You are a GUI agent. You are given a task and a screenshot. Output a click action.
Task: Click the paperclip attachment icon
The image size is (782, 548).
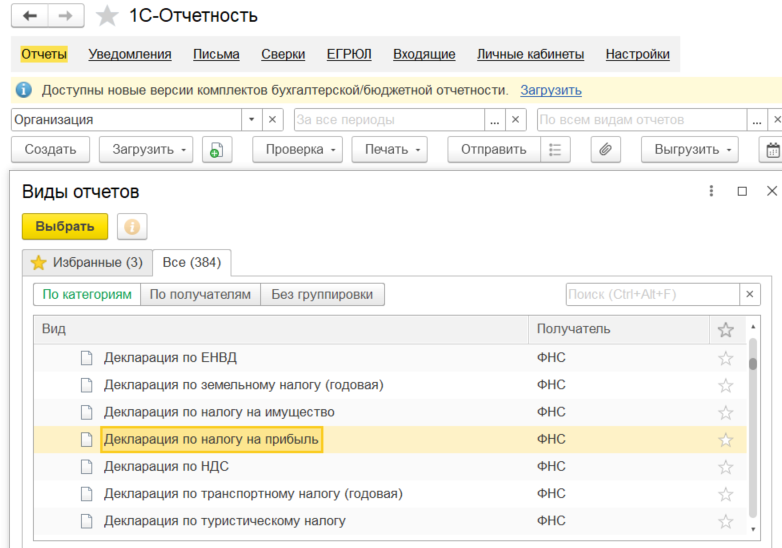(605, 150)
